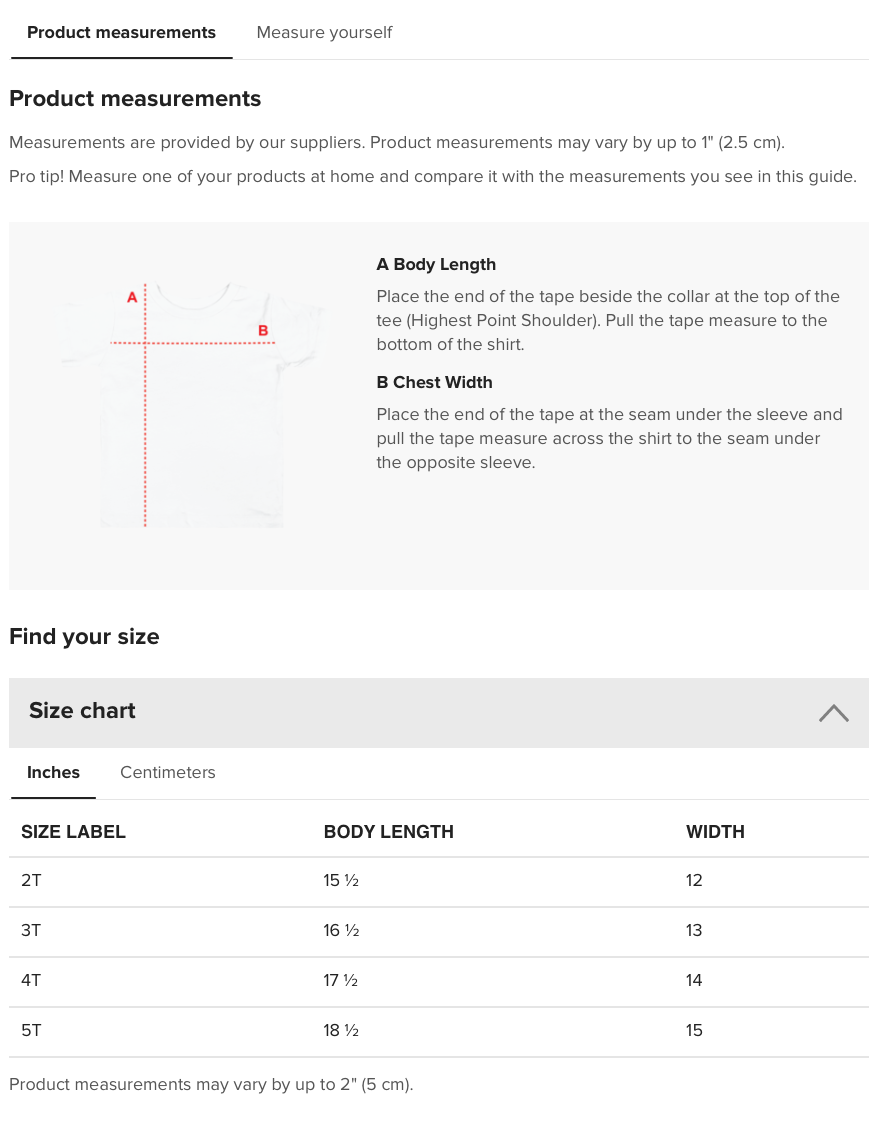Switch to the Measure yourself tab
This screenshot has height=1122, width=882.
click(x=324, y=33)
